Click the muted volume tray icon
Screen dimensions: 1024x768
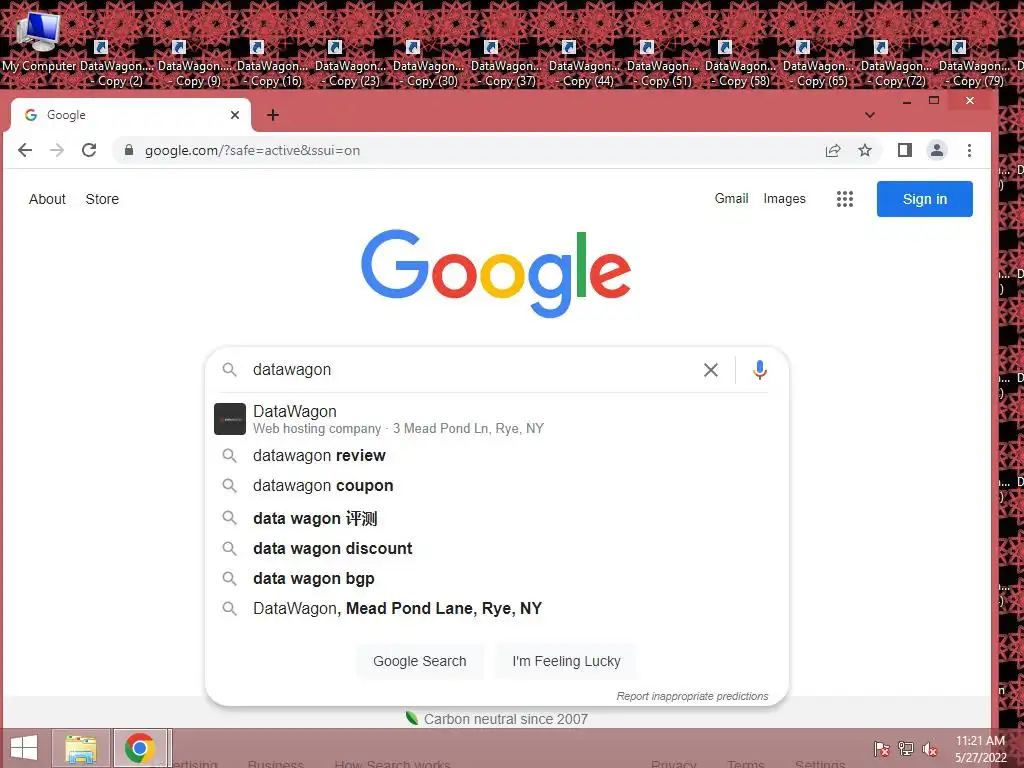pos(930,749)
